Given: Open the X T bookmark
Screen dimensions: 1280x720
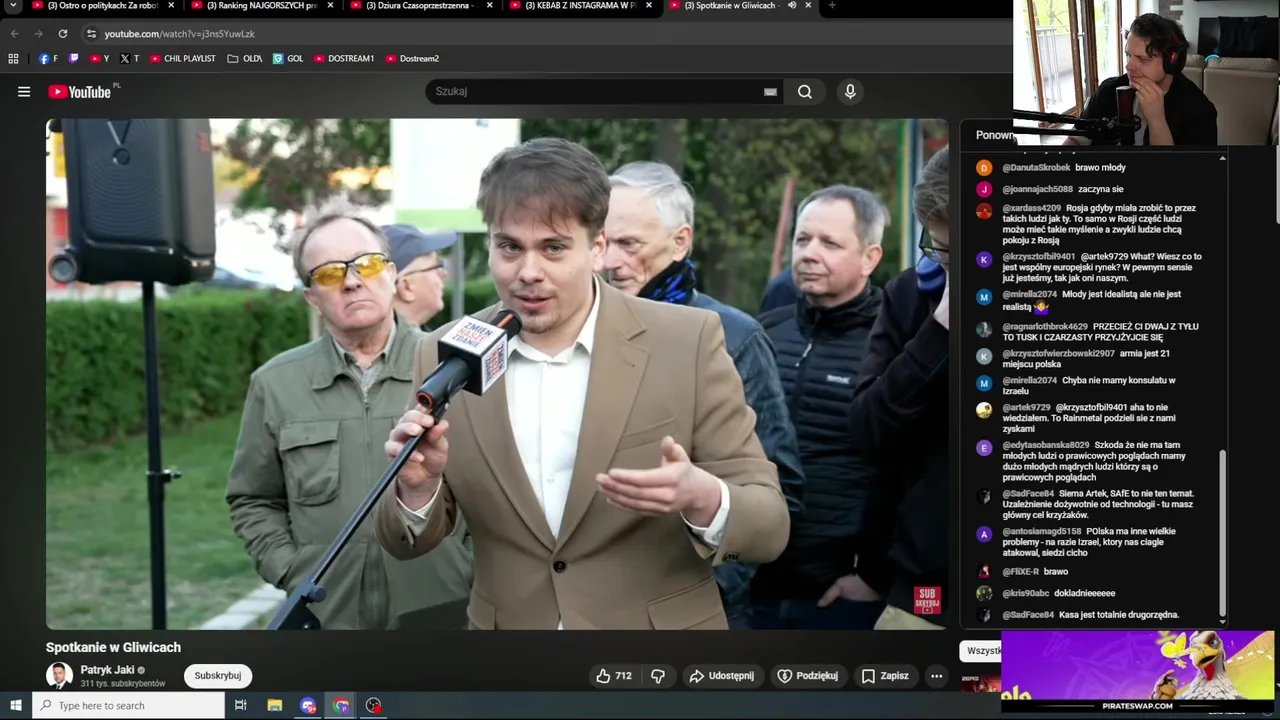Looking at the screenshot, I should (x=129, y=59).
